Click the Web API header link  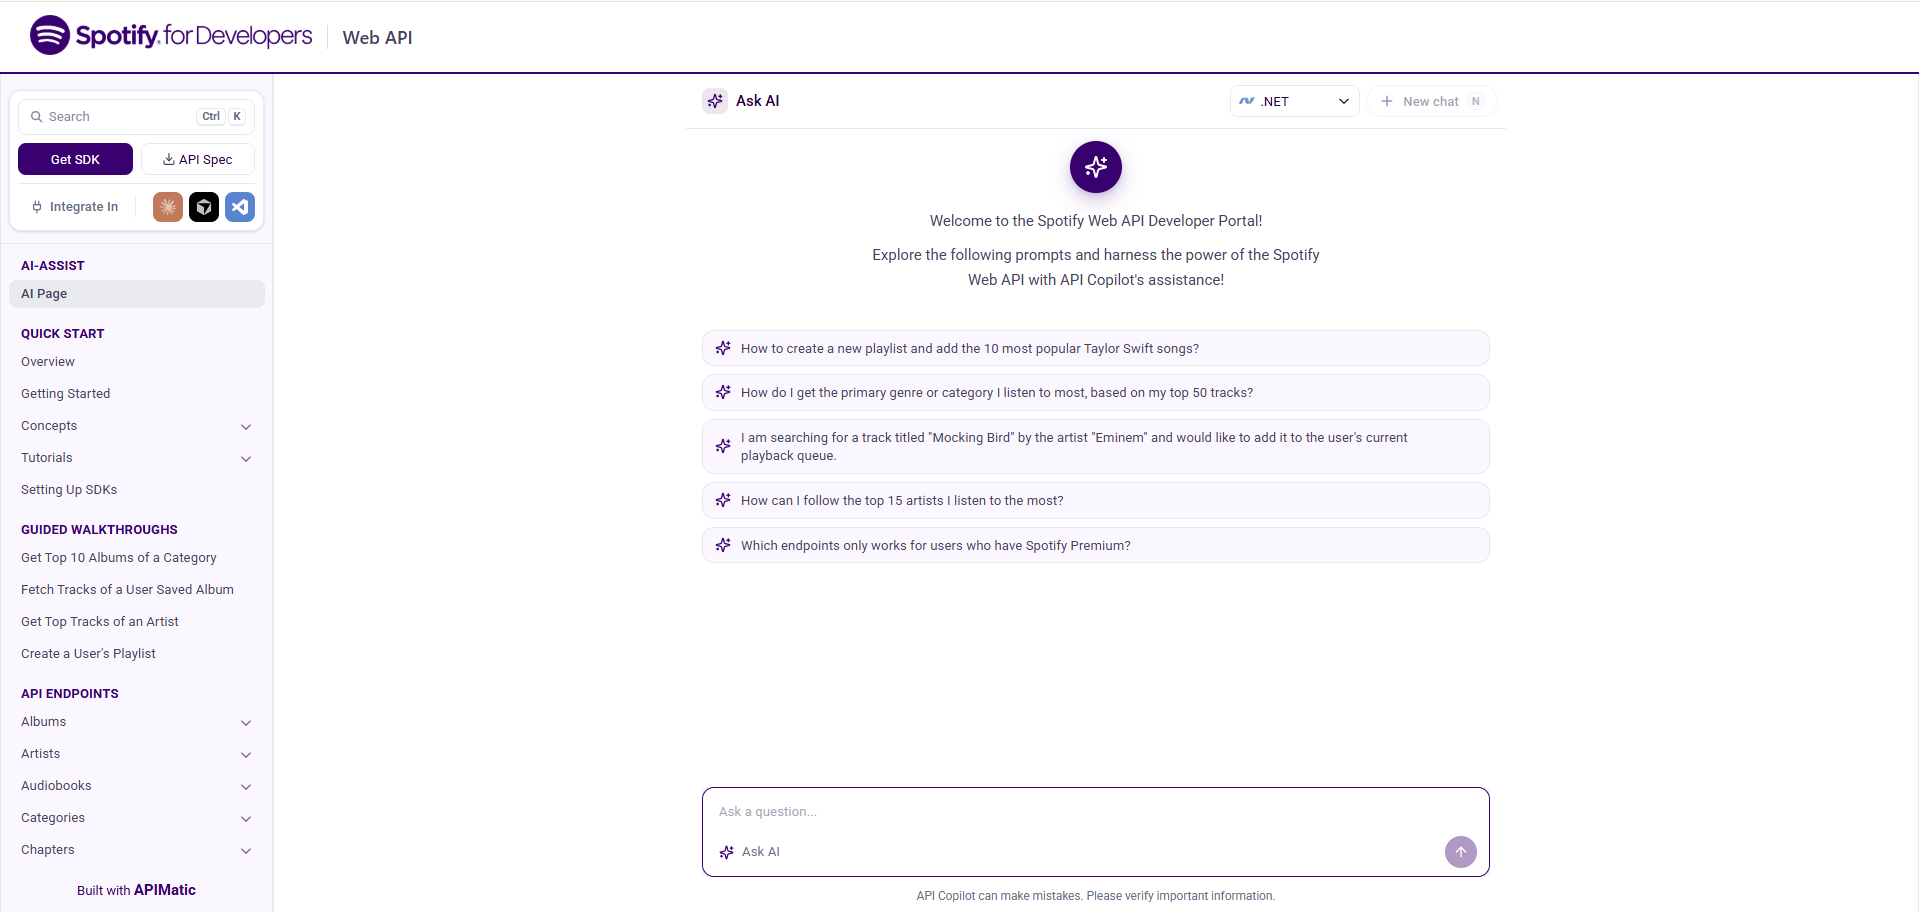[x=377, y=37]
